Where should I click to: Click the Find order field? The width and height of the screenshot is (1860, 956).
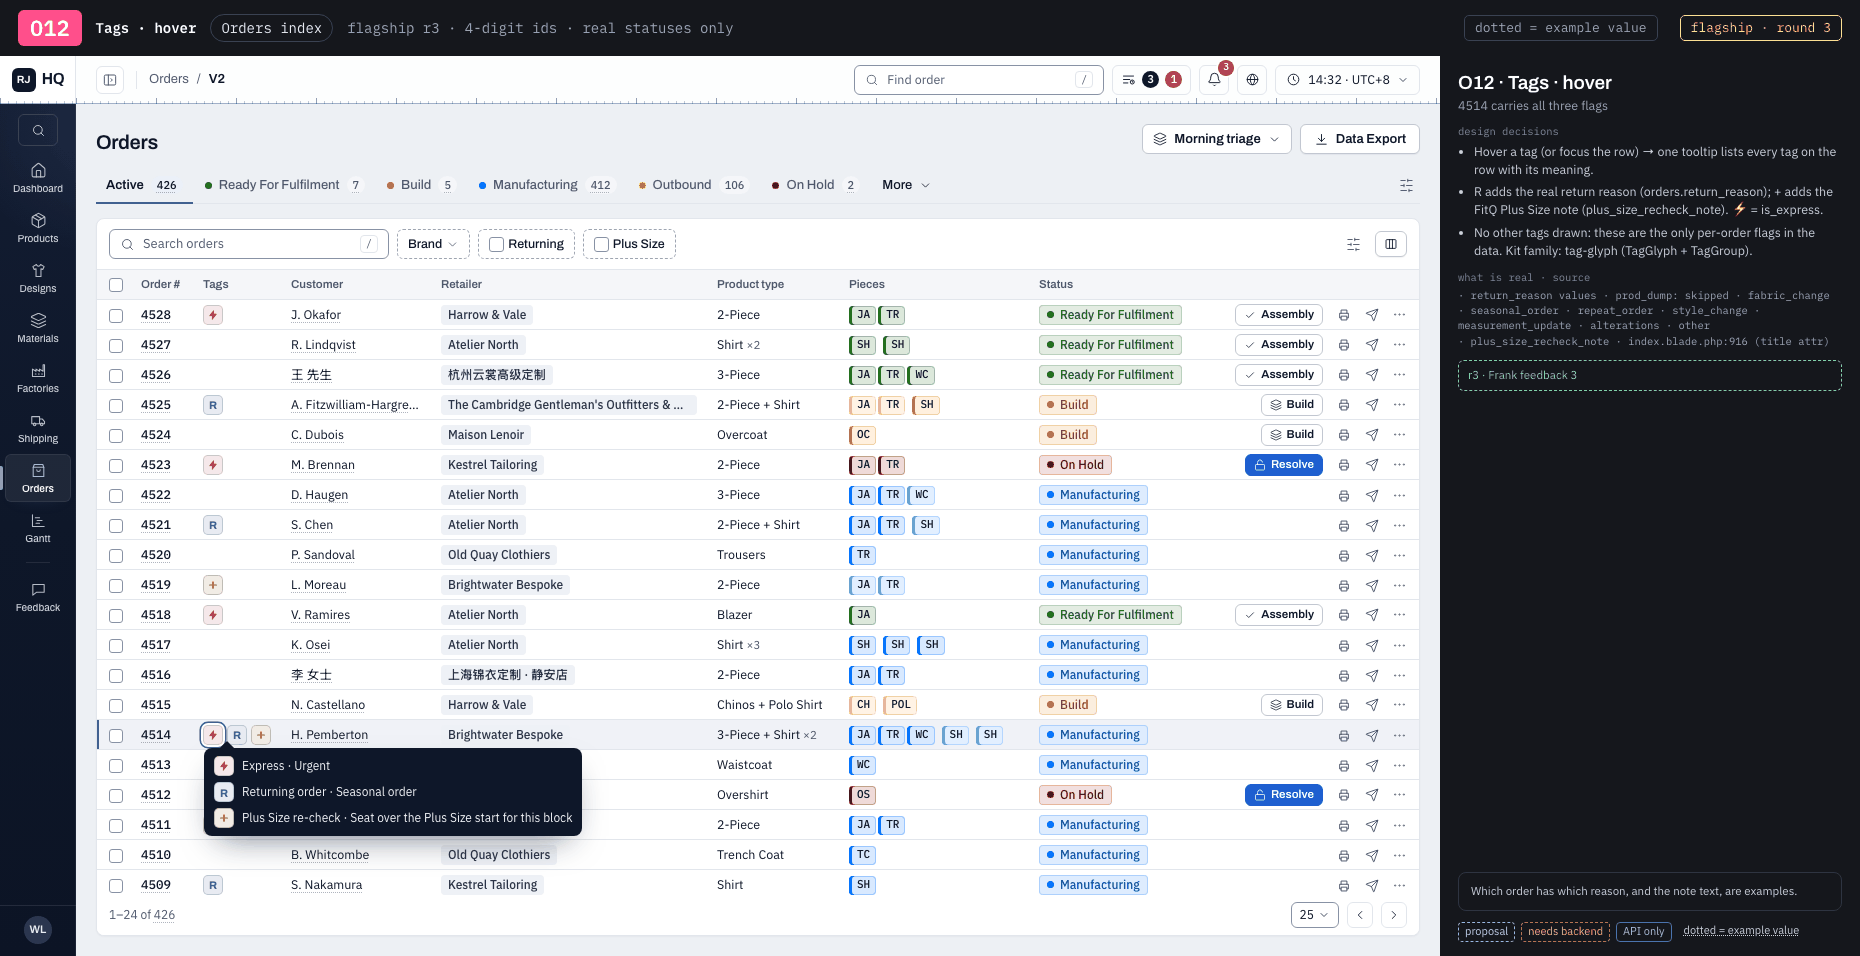click(x=979, y=80)
